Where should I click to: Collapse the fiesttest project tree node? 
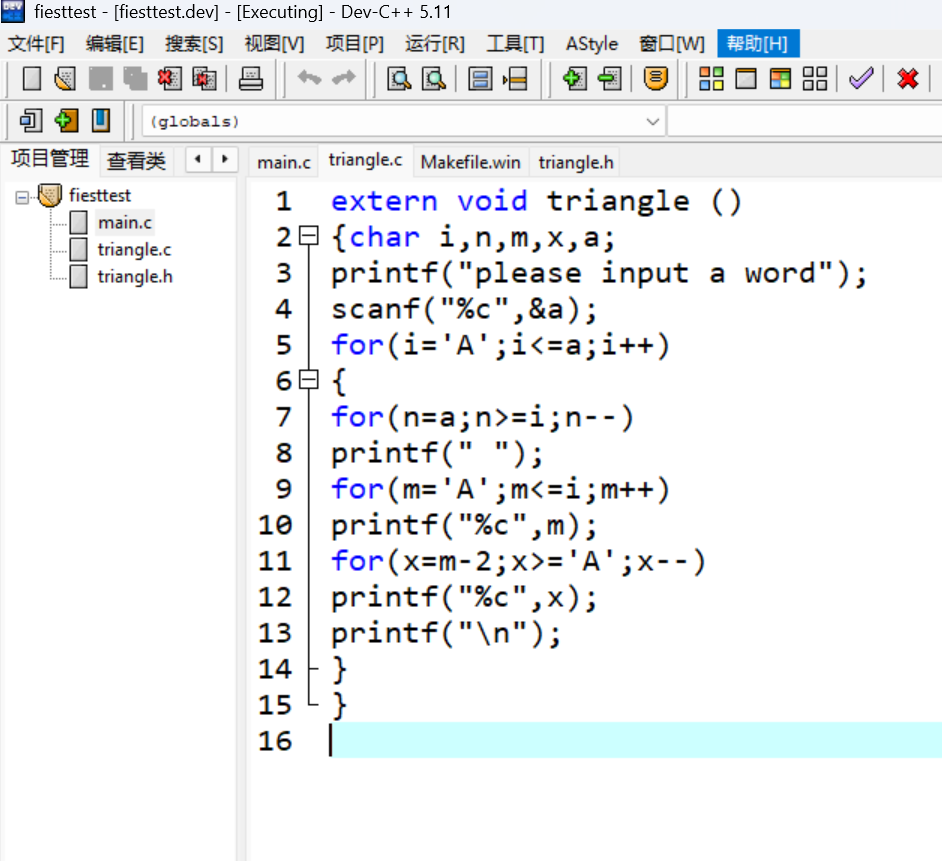22,197
